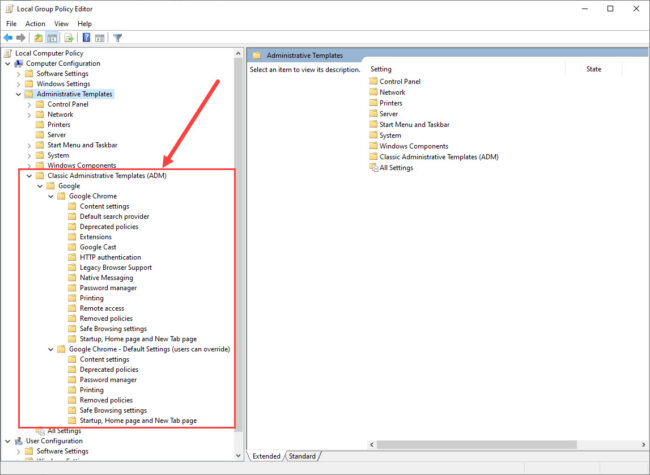Open the File menu

(11, 24)
